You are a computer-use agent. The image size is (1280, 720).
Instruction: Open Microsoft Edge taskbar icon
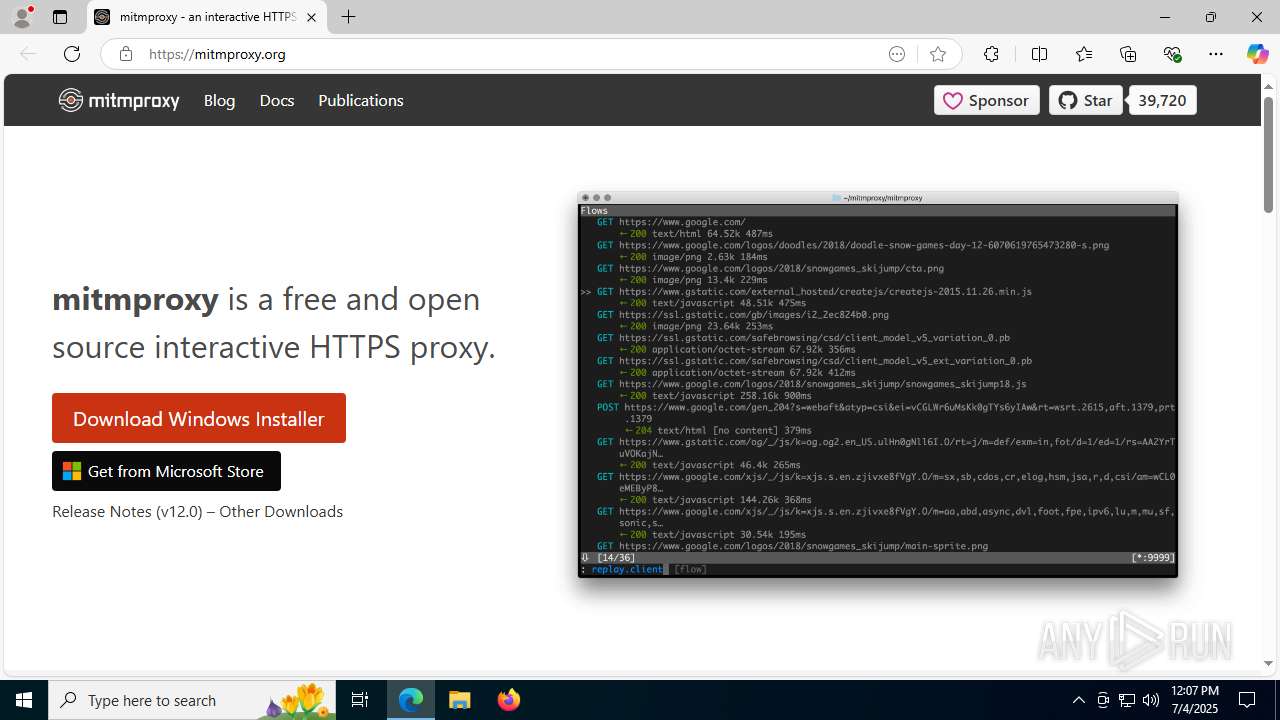tap(411, 700)
